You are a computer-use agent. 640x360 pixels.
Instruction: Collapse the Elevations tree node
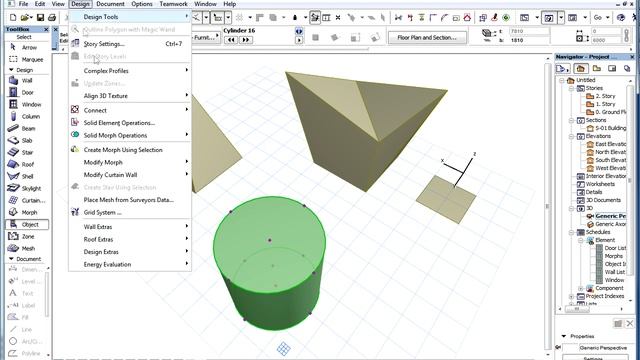coord(571,136)
